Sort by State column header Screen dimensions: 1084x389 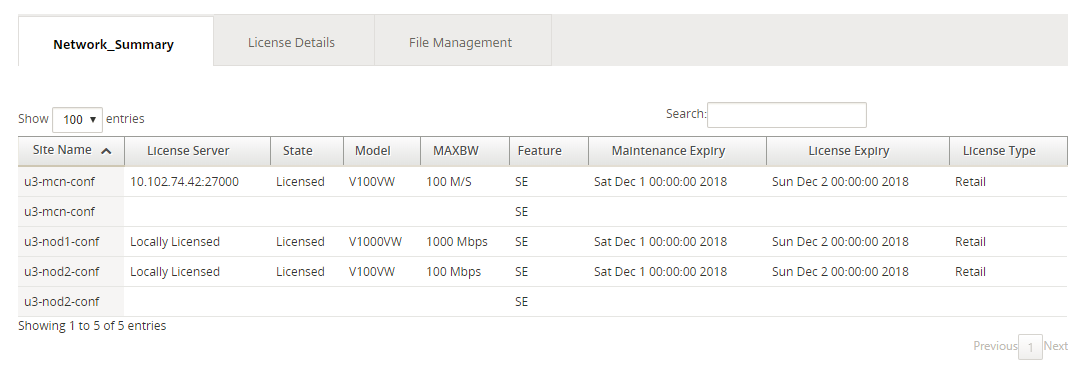[x=307, y=151]
